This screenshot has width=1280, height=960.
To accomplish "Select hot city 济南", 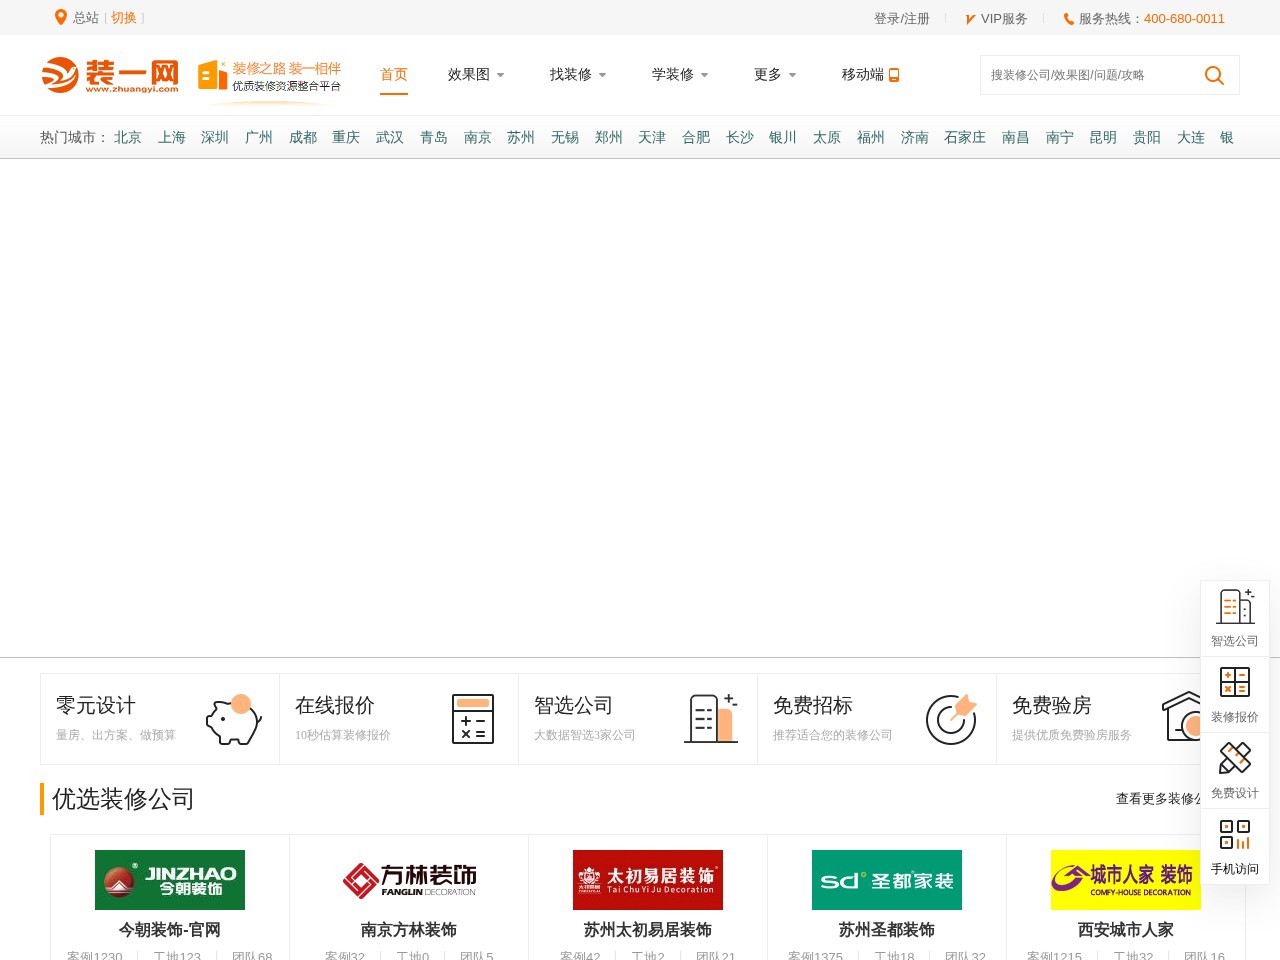I will 915,138.
